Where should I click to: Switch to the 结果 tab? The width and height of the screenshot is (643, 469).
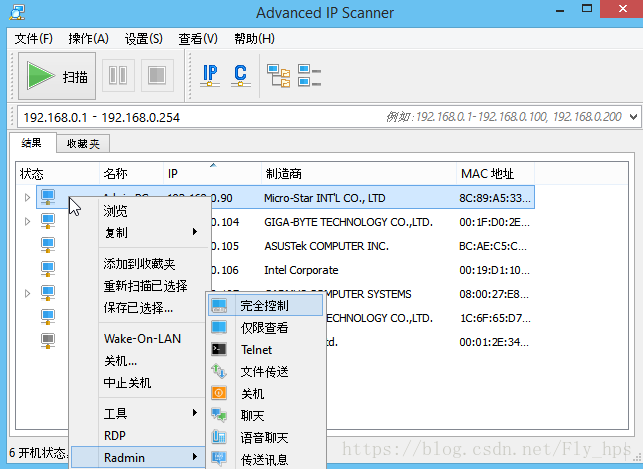tap(32, 143)
